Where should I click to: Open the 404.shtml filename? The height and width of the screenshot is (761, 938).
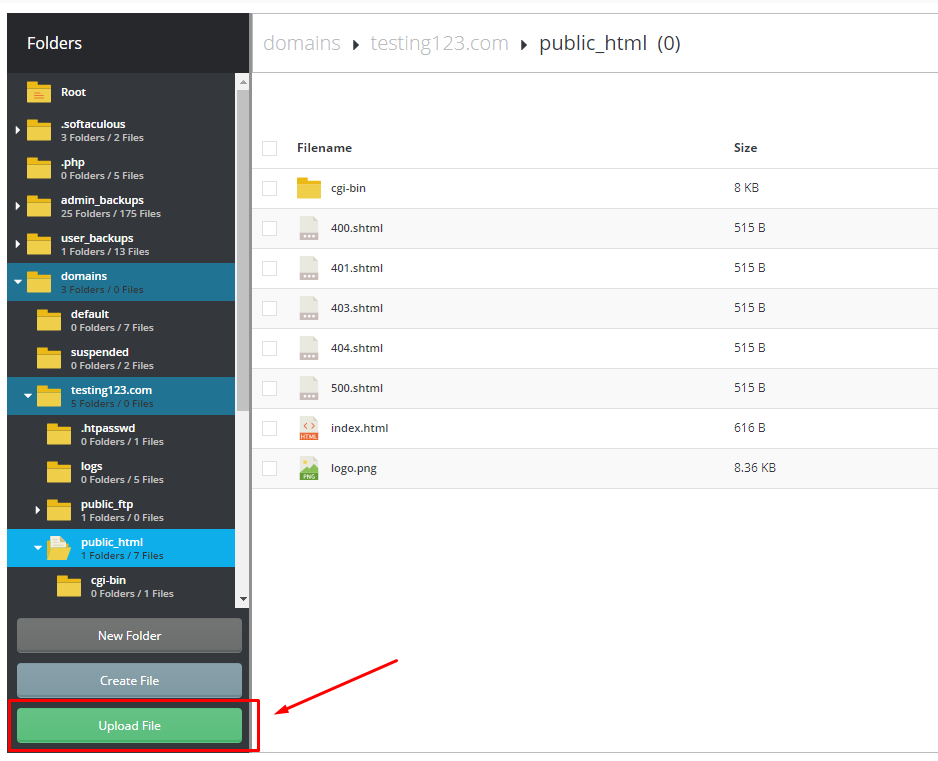(x=357, y=348)
